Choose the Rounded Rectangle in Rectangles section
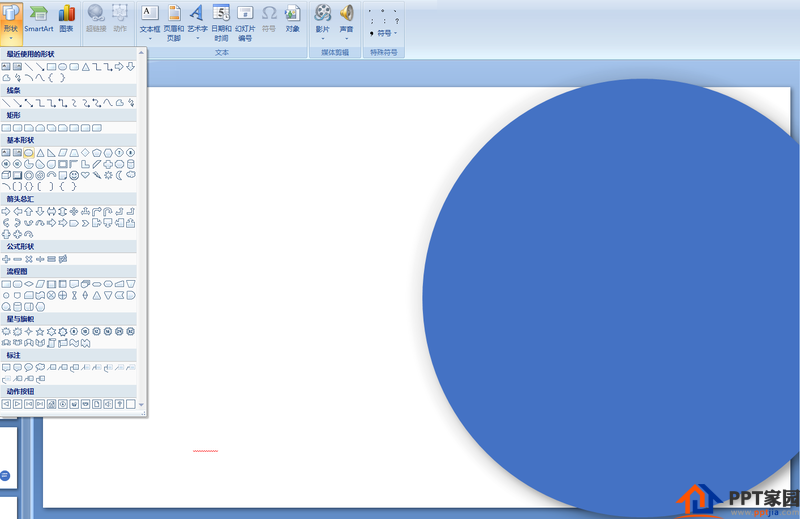 tap(17, 128)
